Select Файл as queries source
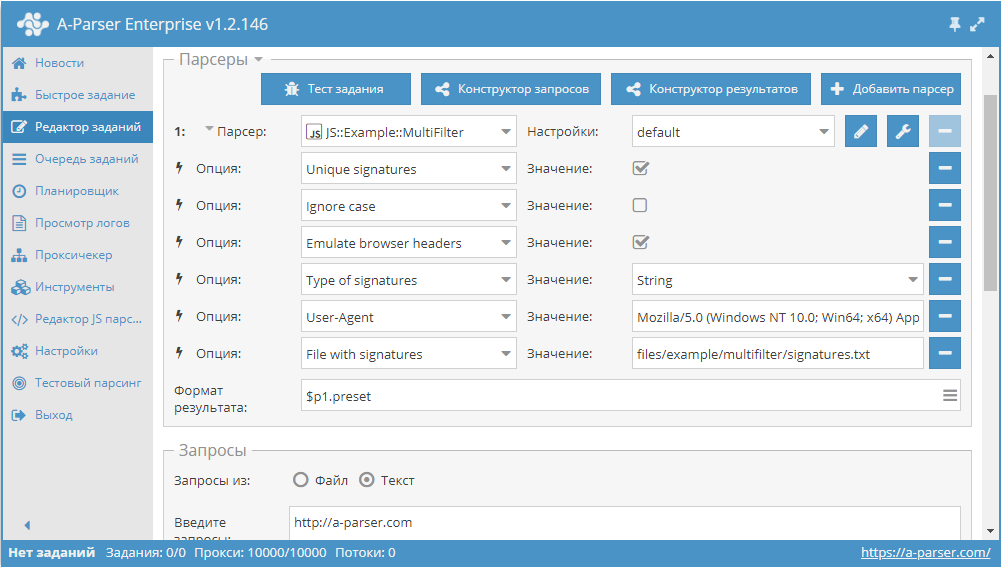The width and height of the screenshot is (1001, 567). click(300, 480)
